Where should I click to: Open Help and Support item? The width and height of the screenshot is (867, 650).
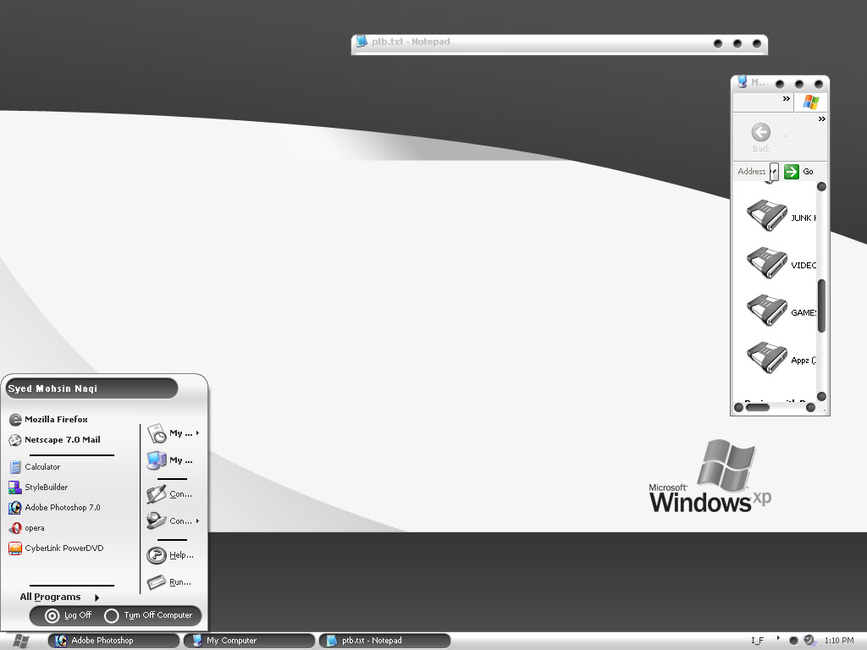coord(170,555)
